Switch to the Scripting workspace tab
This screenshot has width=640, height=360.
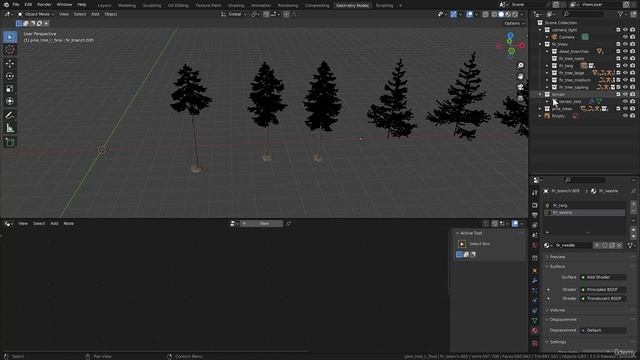point(384,5)
